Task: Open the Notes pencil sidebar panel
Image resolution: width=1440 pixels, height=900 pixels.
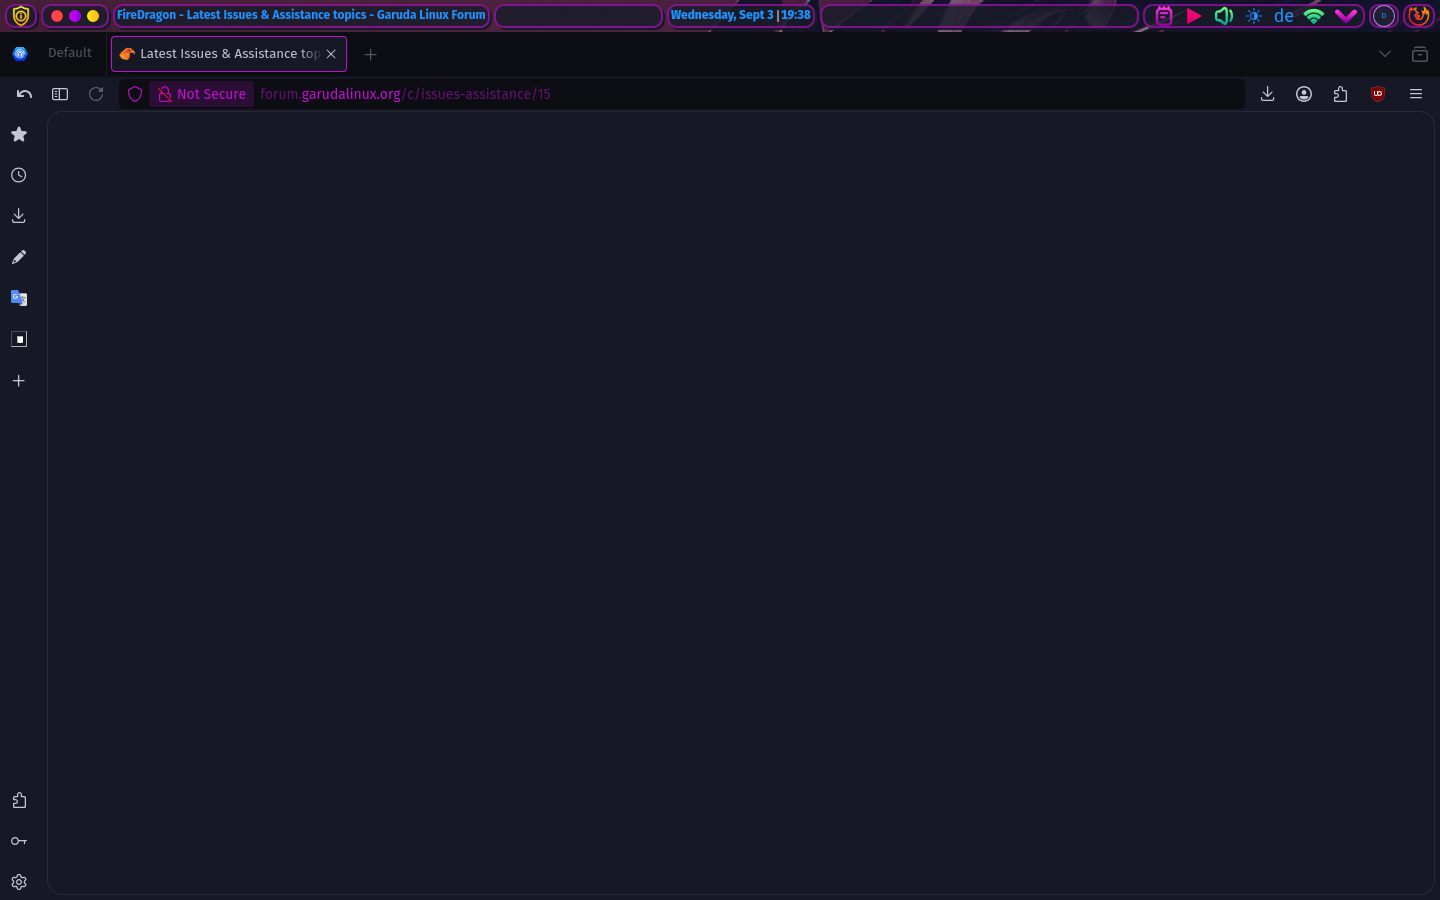Action: tap(19, 257)
